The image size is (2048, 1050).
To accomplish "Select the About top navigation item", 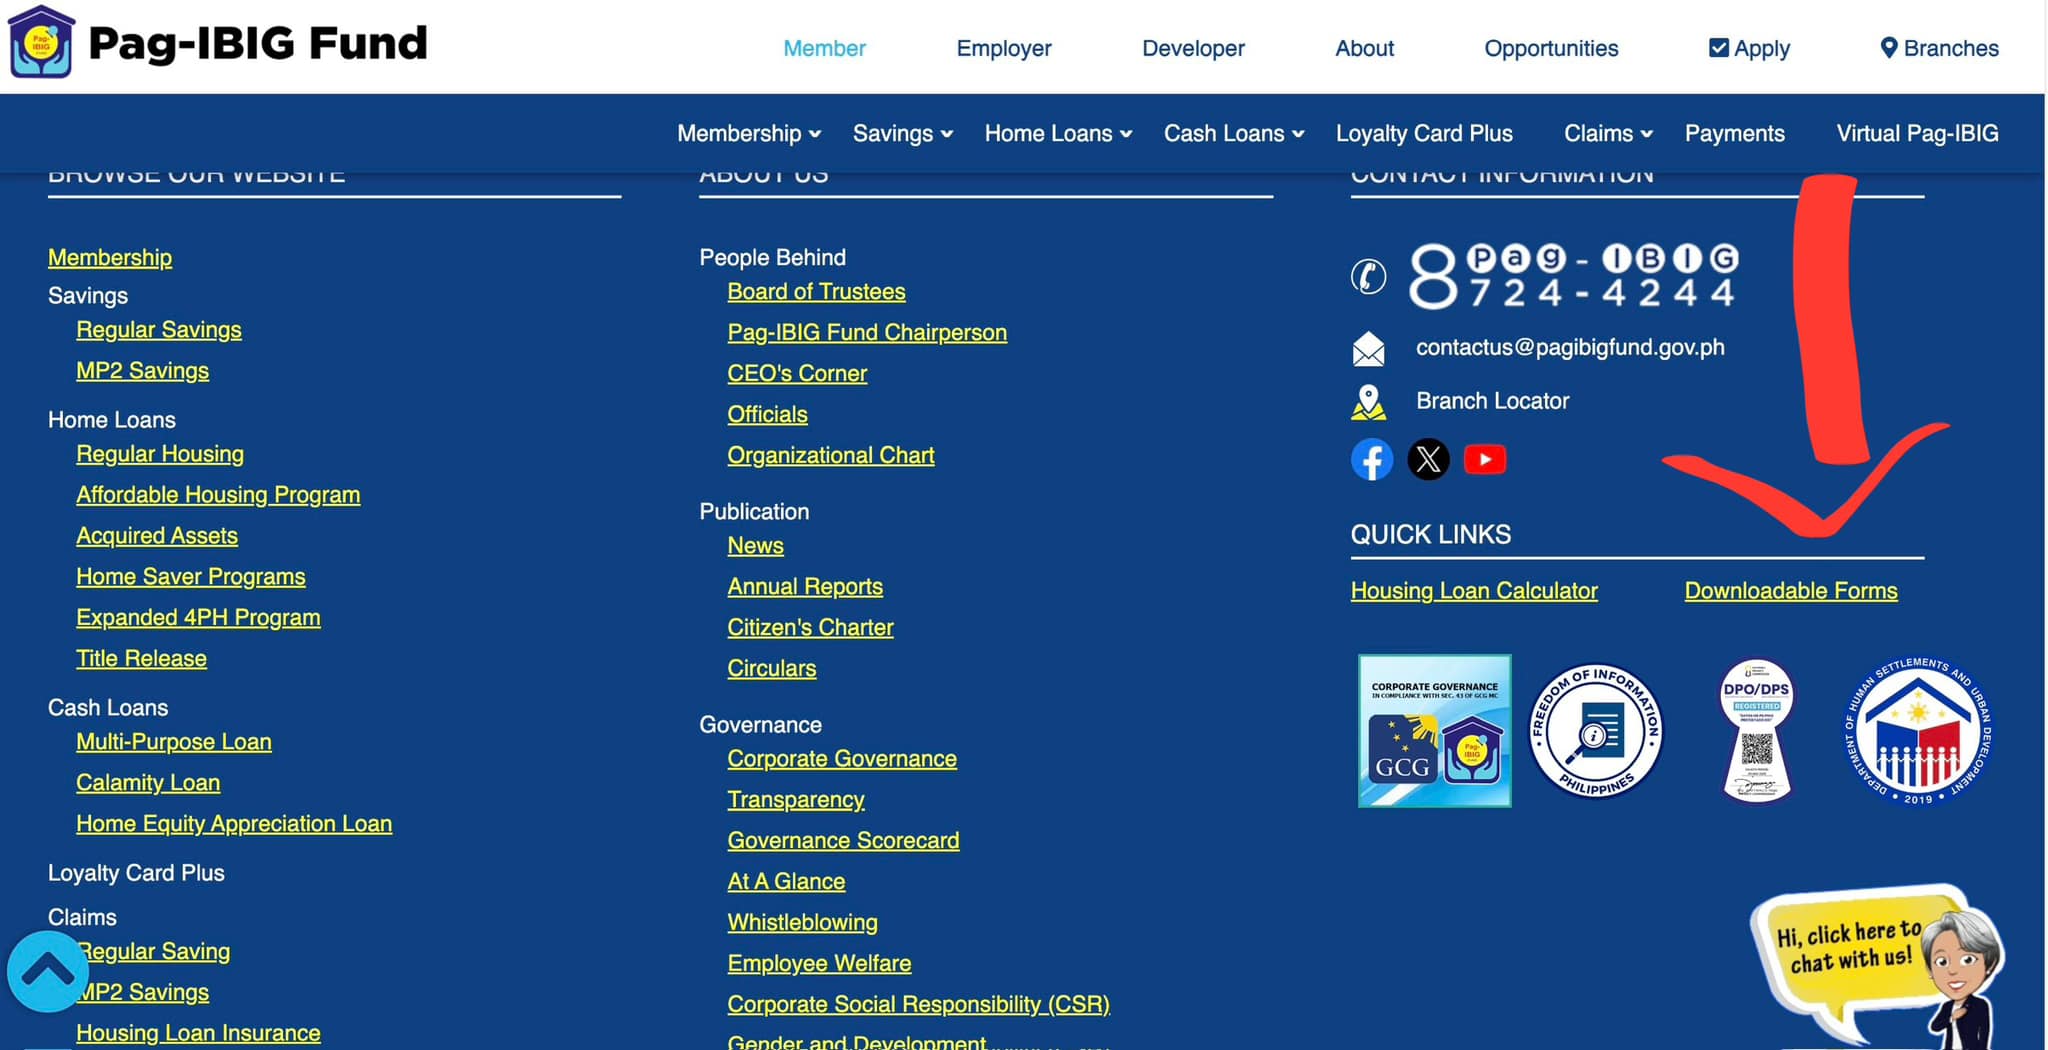I will pyautogui.click(x=1364, y=48).
